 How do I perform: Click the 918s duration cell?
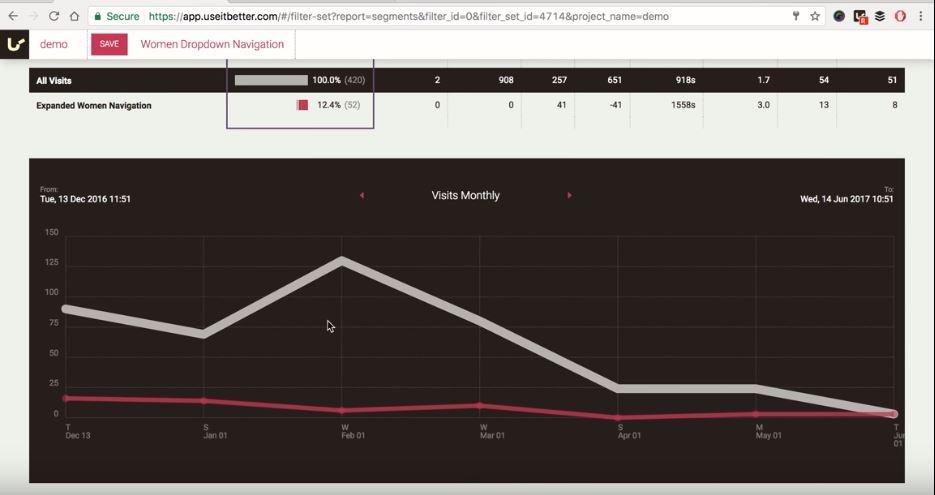click(685, 80)
